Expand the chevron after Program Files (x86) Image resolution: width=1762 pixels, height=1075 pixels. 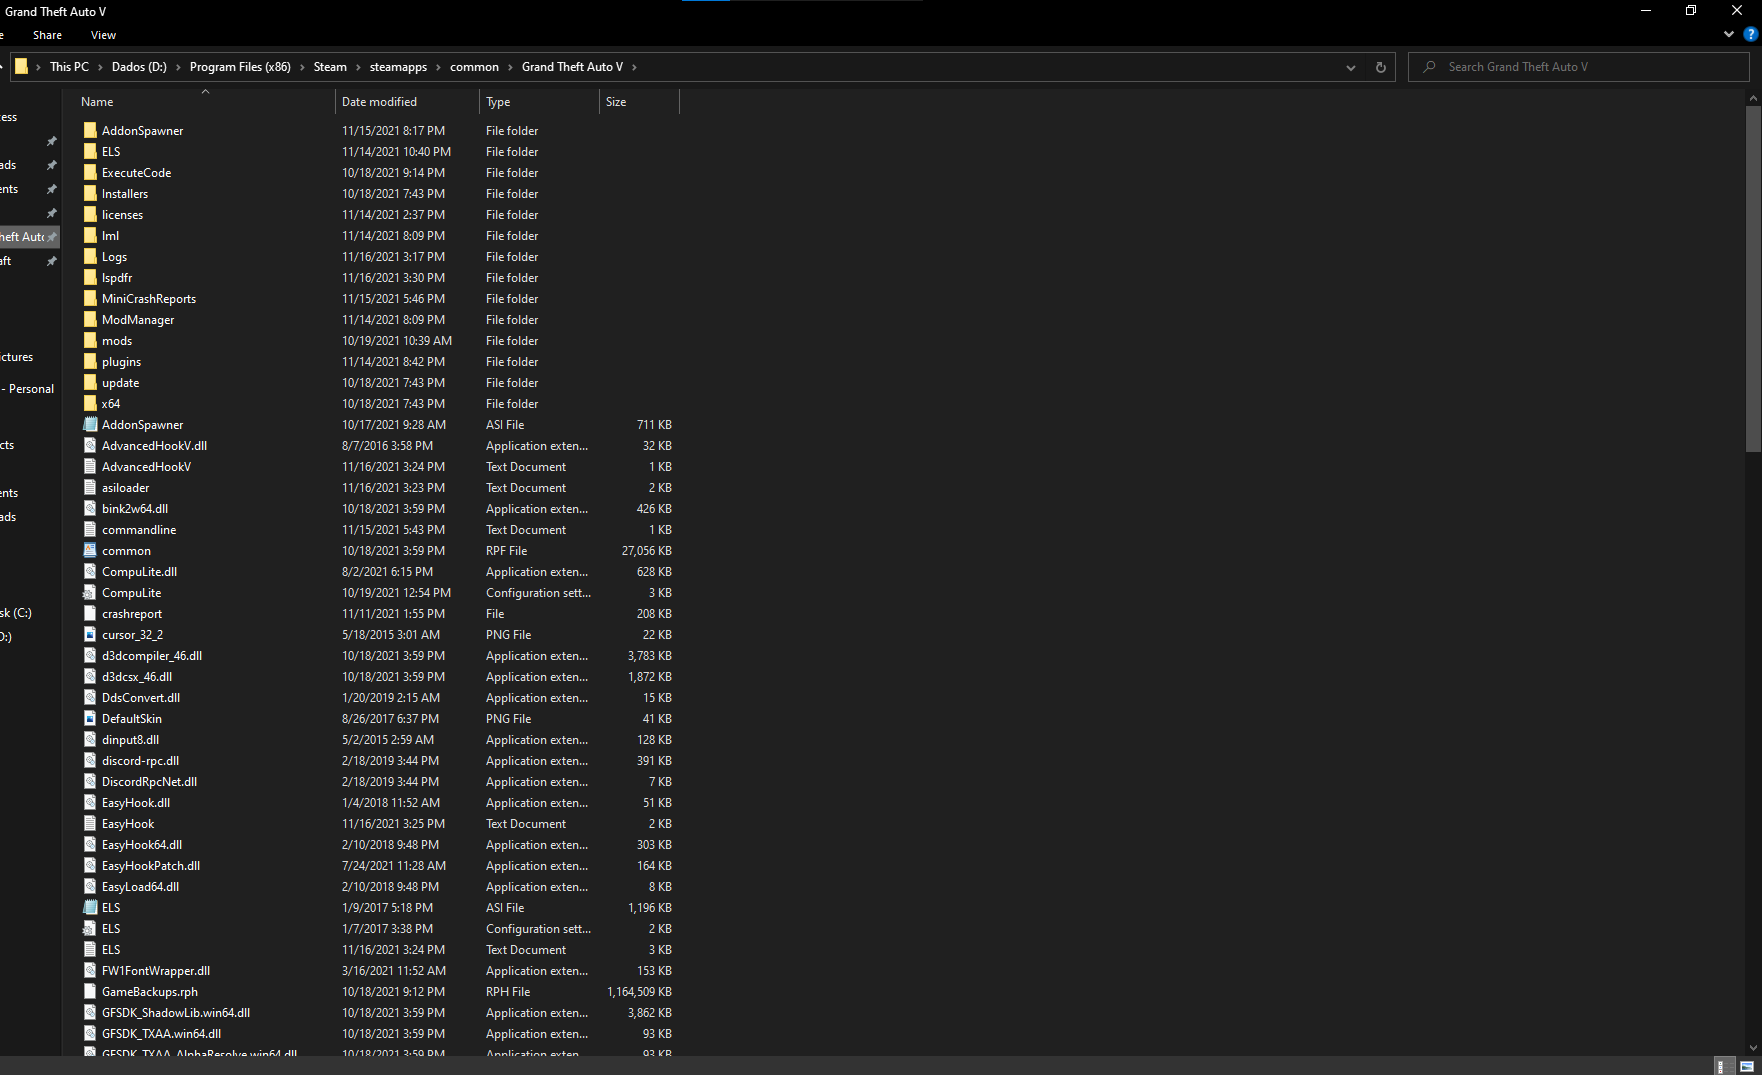pos(302,67)
